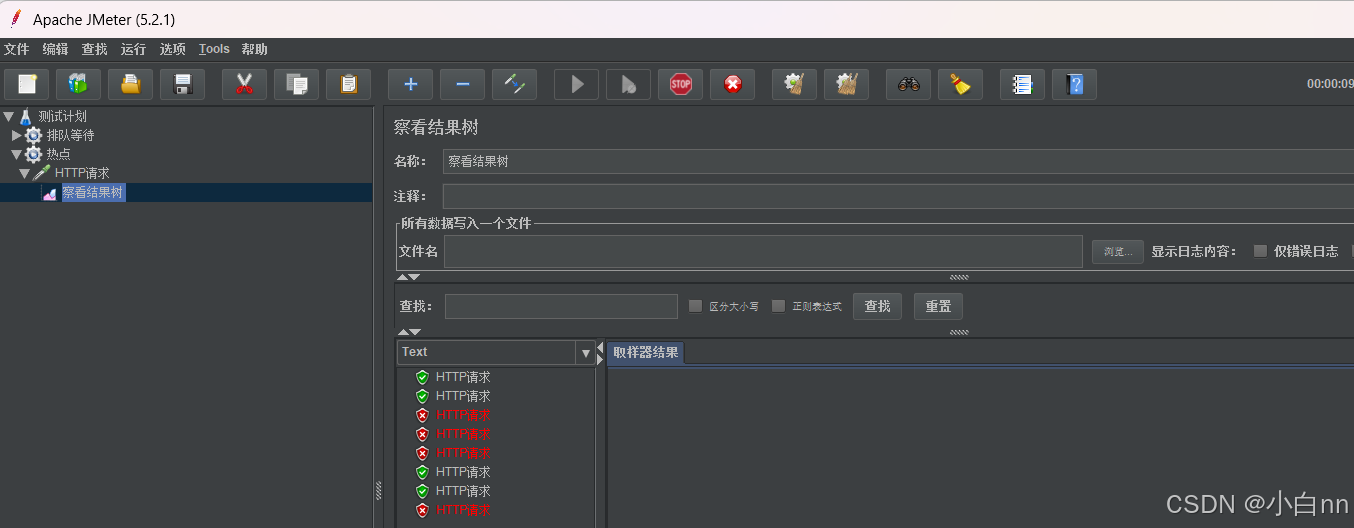1354x528 pixels.
Task: Collapse HTTP请求 node arrow in plan tree
Action: [25, 173]
